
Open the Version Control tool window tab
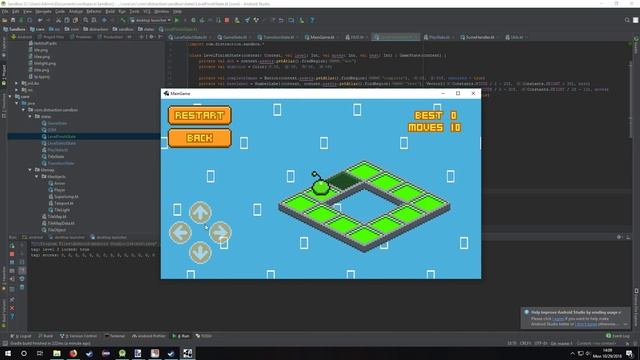click(78, 336)
